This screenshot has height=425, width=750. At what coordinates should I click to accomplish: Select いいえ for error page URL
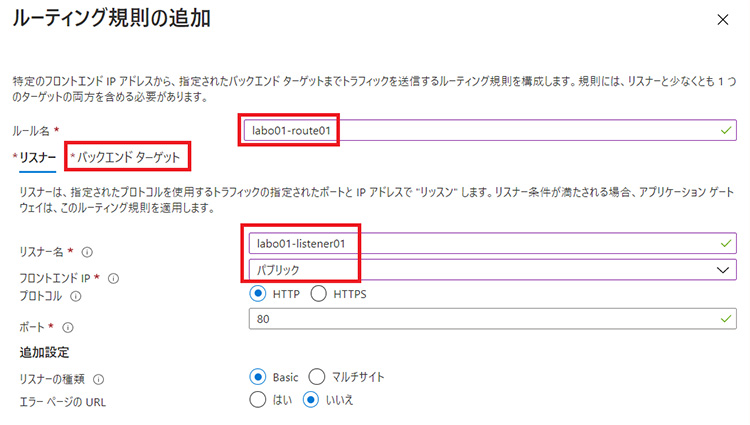coord(311,399)
